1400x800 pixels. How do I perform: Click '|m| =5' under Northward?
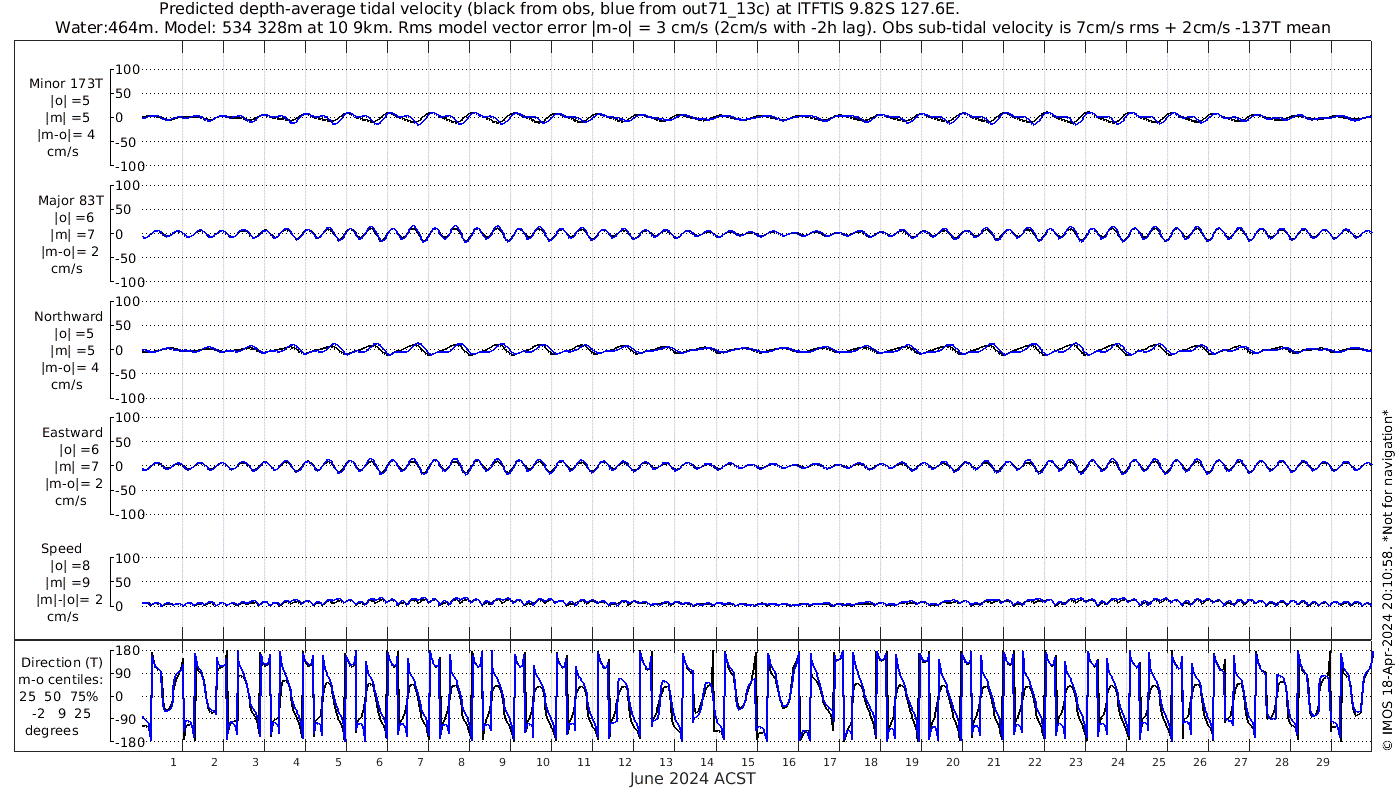pos(72,350)
